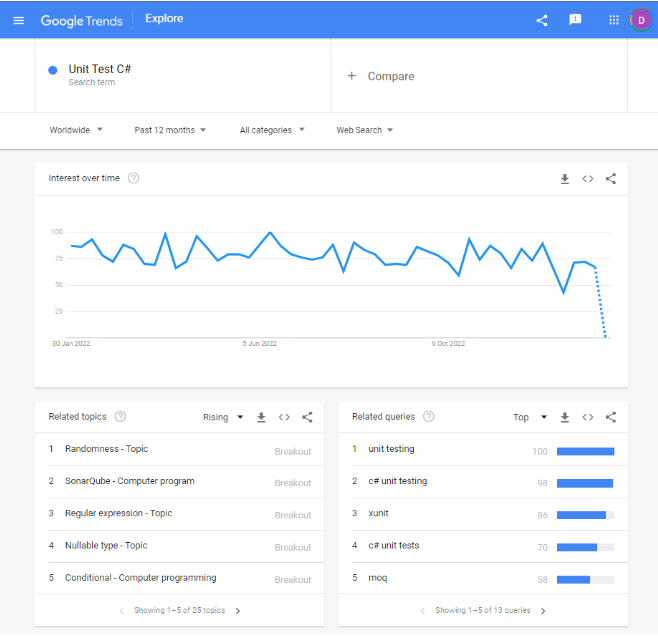Click the Explore header label
Screen dimensions: 658x637
point(164,18)
